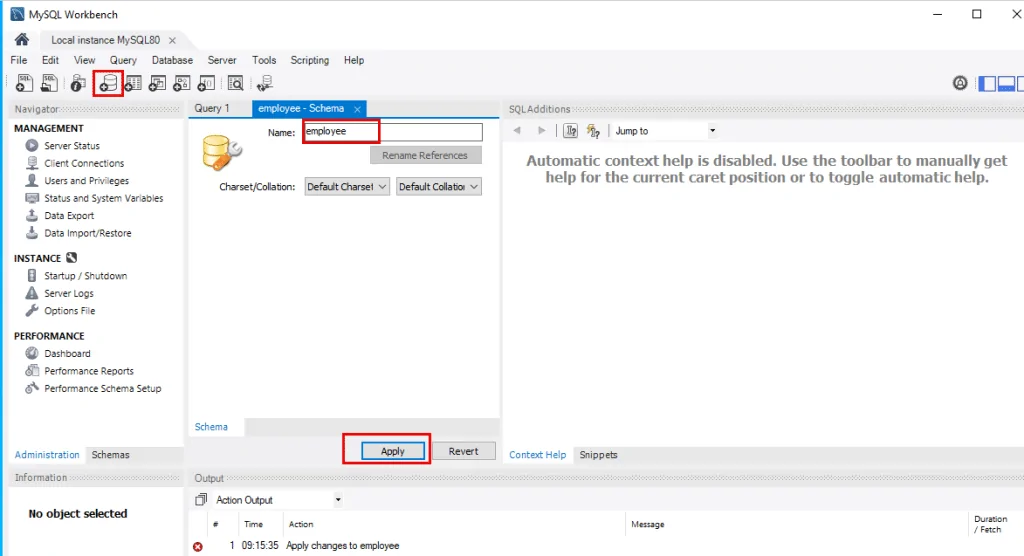Click the Server Logs warning icon
The height and width of the screenshot is (556, 1024).
click(x=31, y=293)
